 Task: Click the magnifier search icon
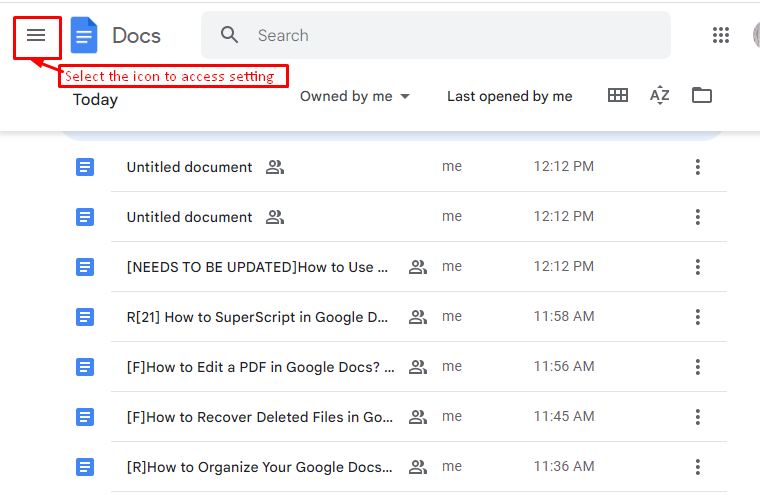(x=229, y=35)
